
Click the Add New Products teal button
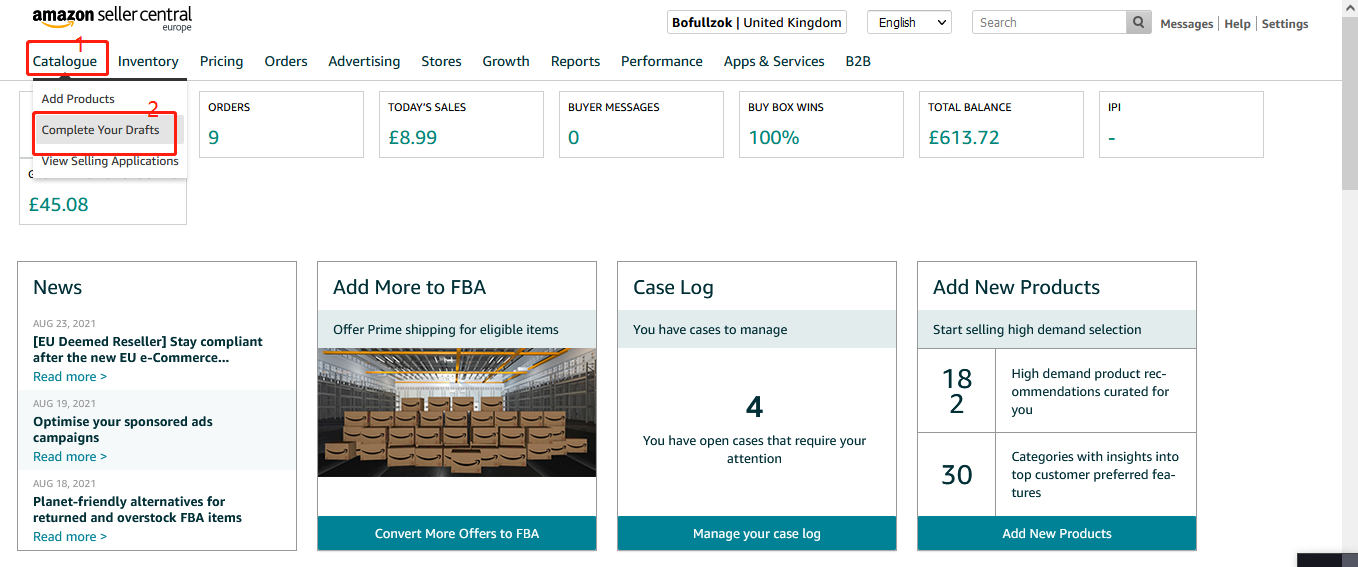1057,533
